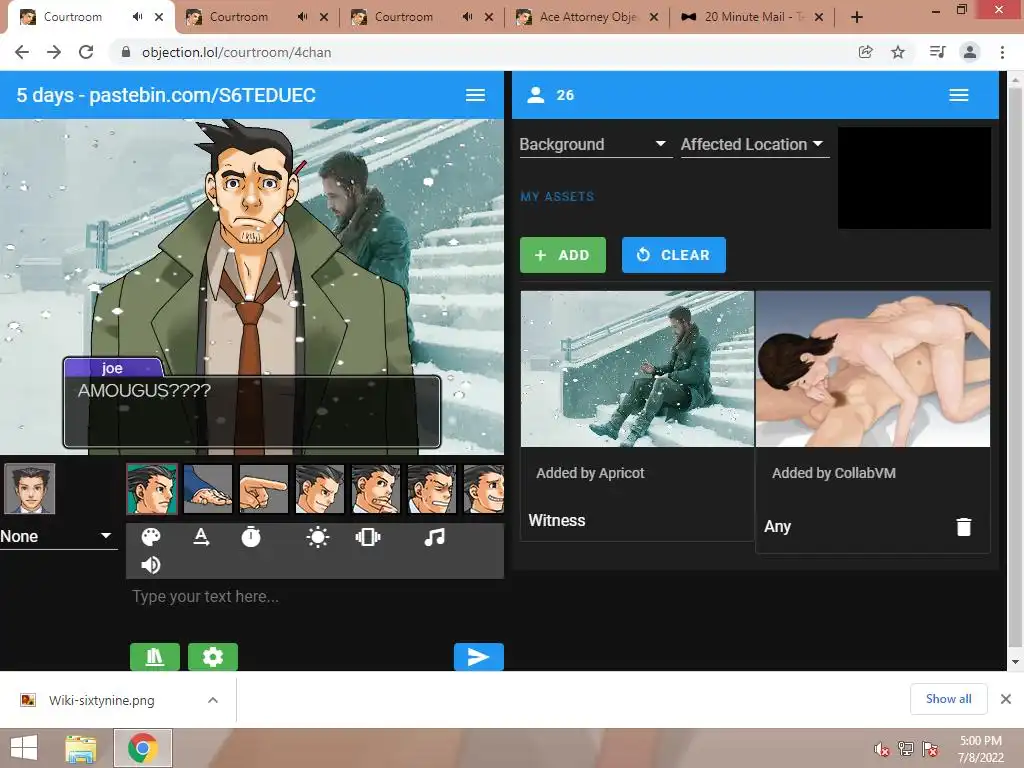Viewport: 1024px width, 768px height.
Task: Open the sound effects speaker icon
Action: (151, 565)
